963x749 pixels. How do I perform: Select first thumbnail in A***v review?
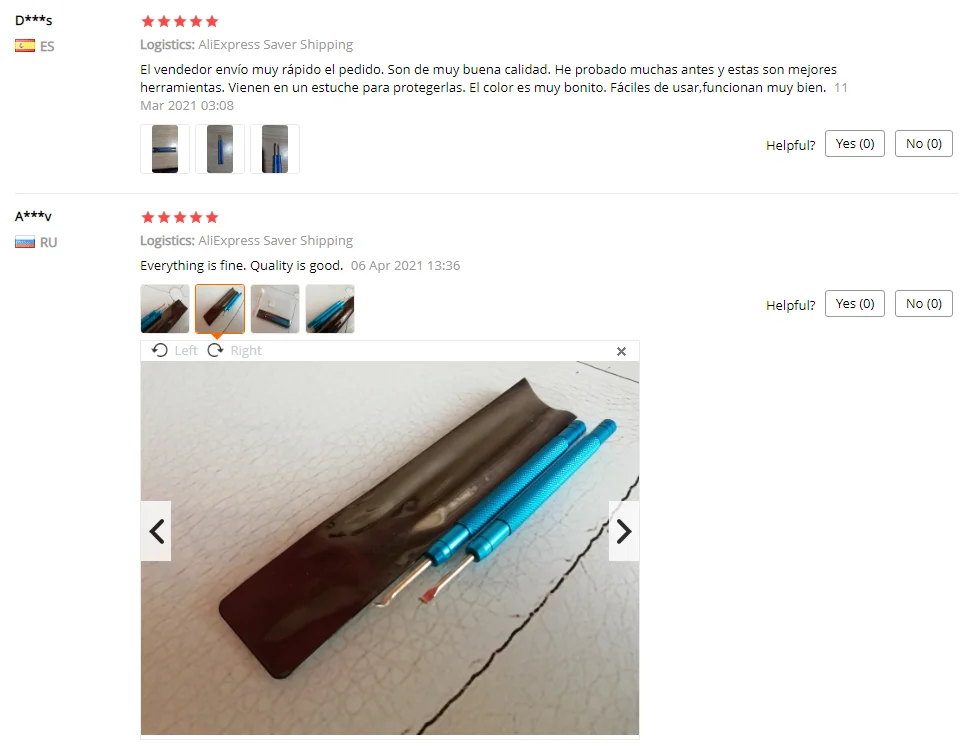pyautogui.click(x=165, y=309)
